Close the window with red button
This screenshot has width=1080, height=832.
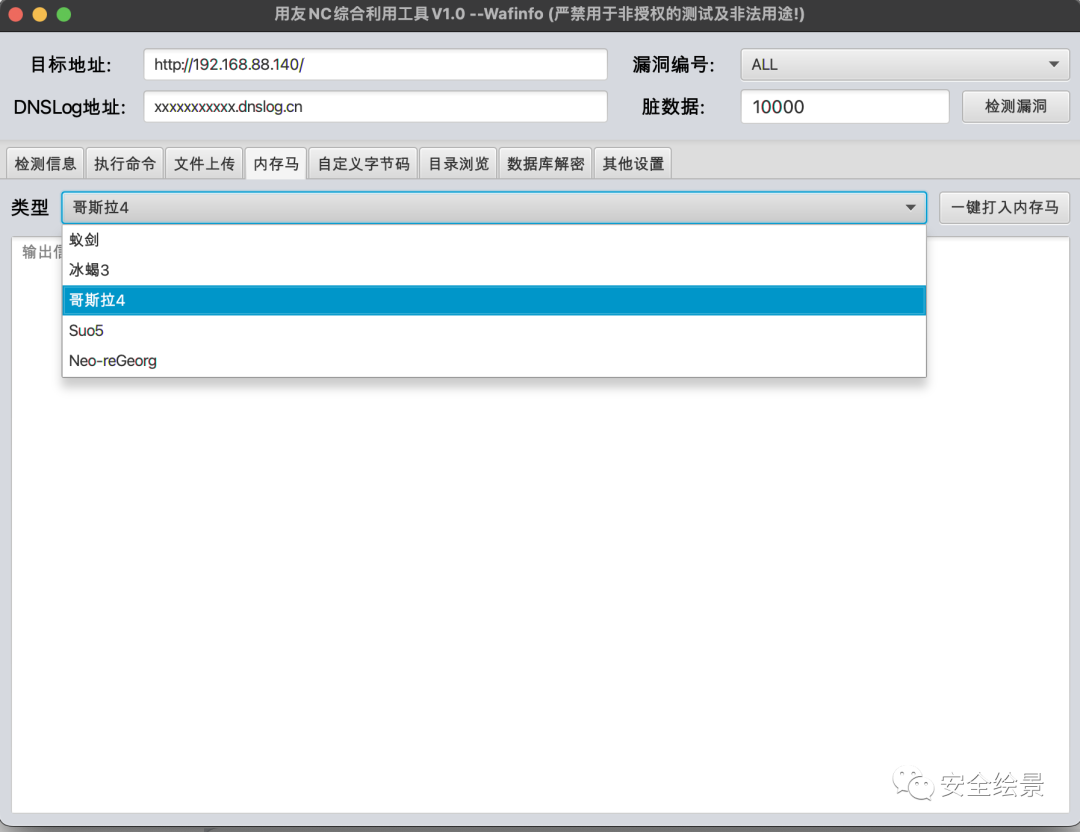tap(16, 14)
